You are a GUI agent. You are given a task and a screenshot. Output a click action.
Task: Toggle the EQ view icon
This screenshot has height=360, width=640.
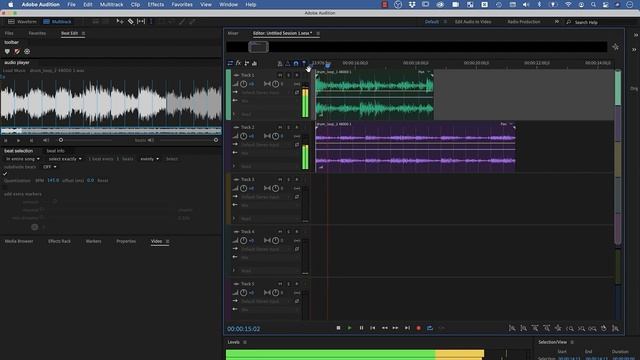click(x=255, y=63)
